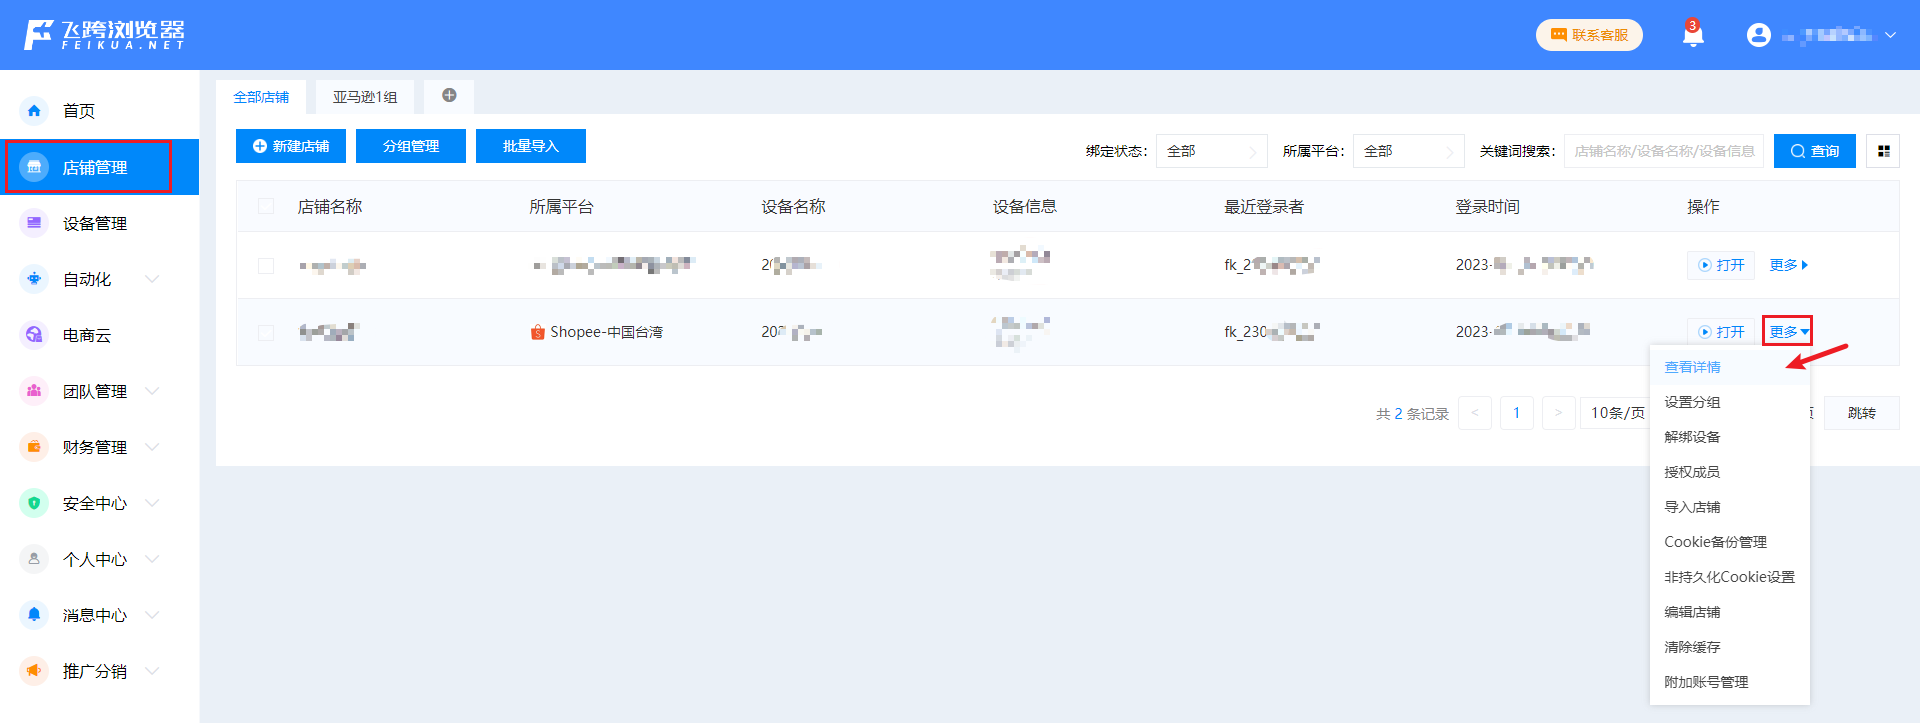Click the cloud icon beside 电商云
The image size is (1920, 723).
34,335
